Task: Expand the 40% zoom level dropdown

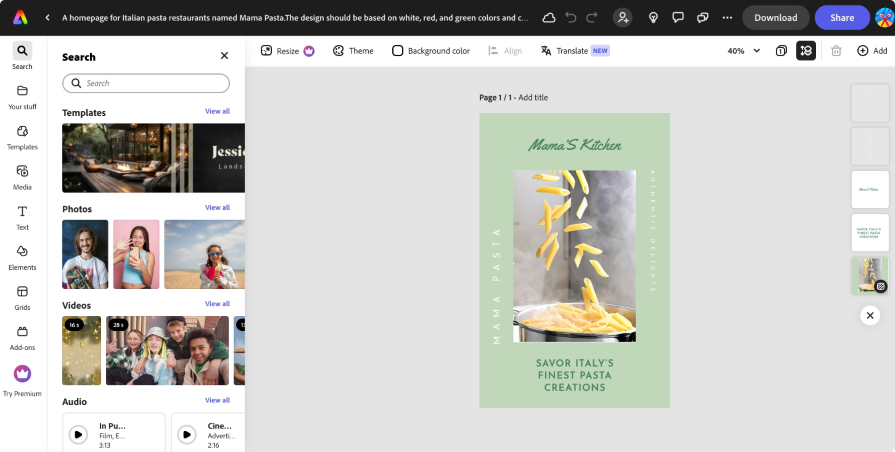Action: coord(743,51)
